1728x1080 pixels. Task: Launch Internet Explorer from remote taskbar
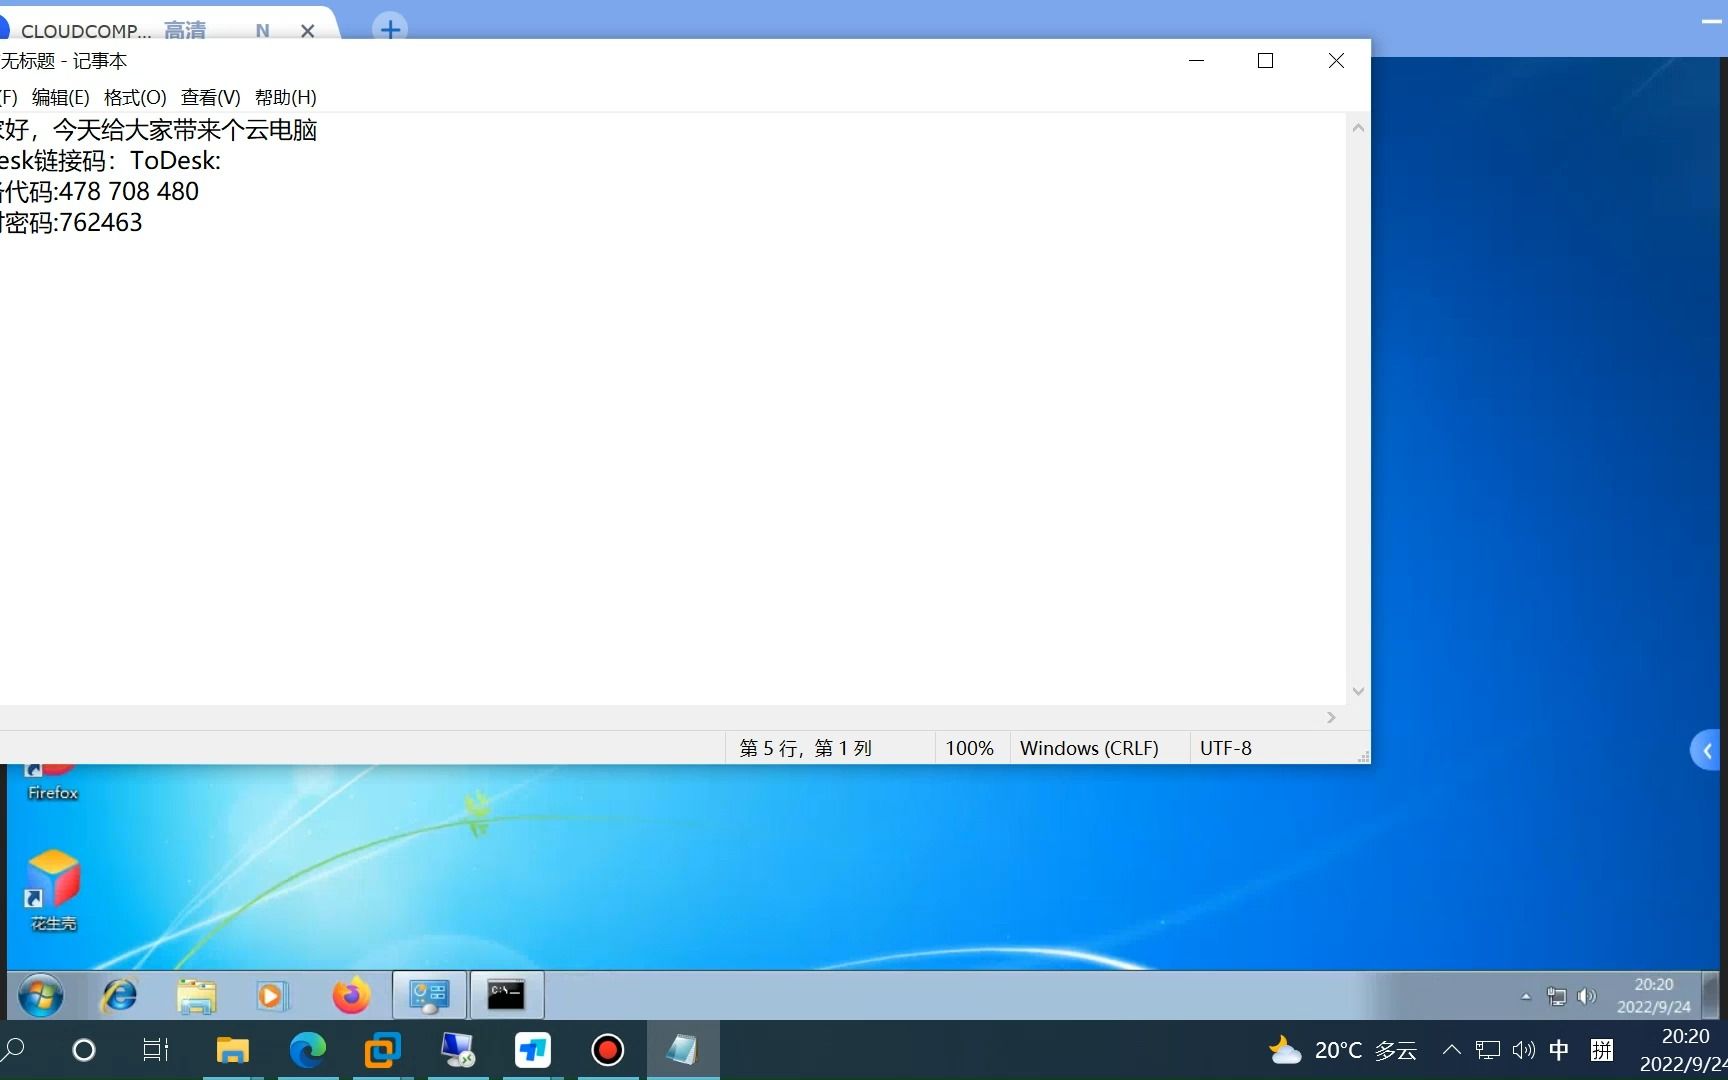(x=120, y=995)
